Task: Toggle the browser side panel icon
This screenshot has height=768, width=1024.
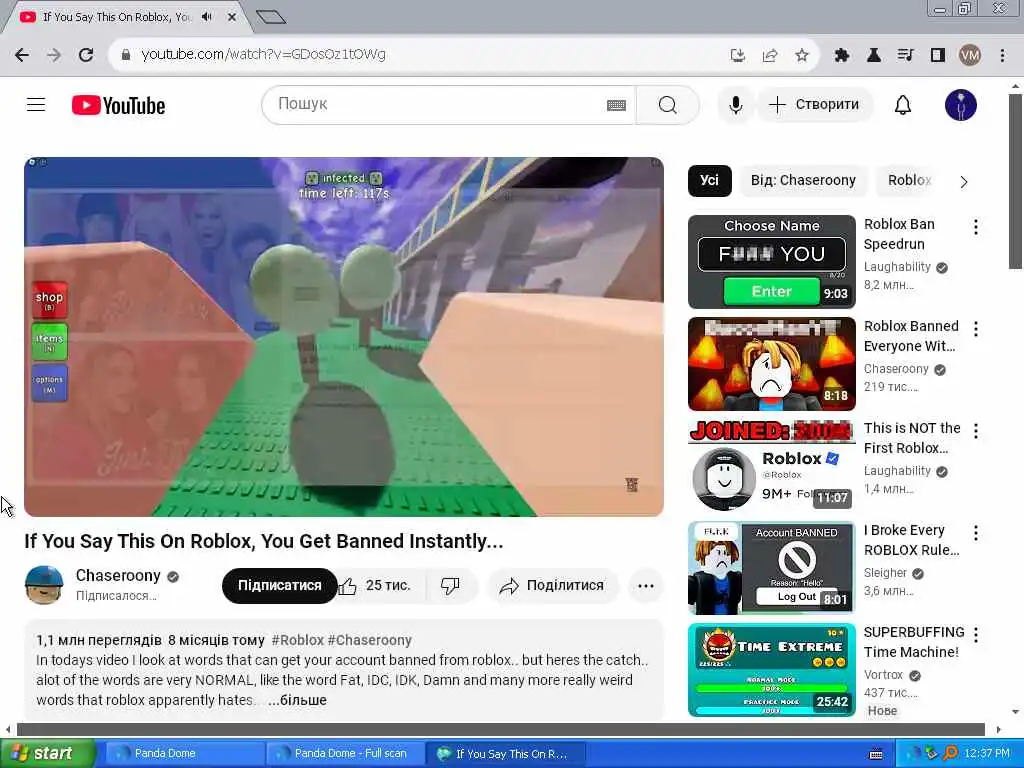Action: point(938,55)
